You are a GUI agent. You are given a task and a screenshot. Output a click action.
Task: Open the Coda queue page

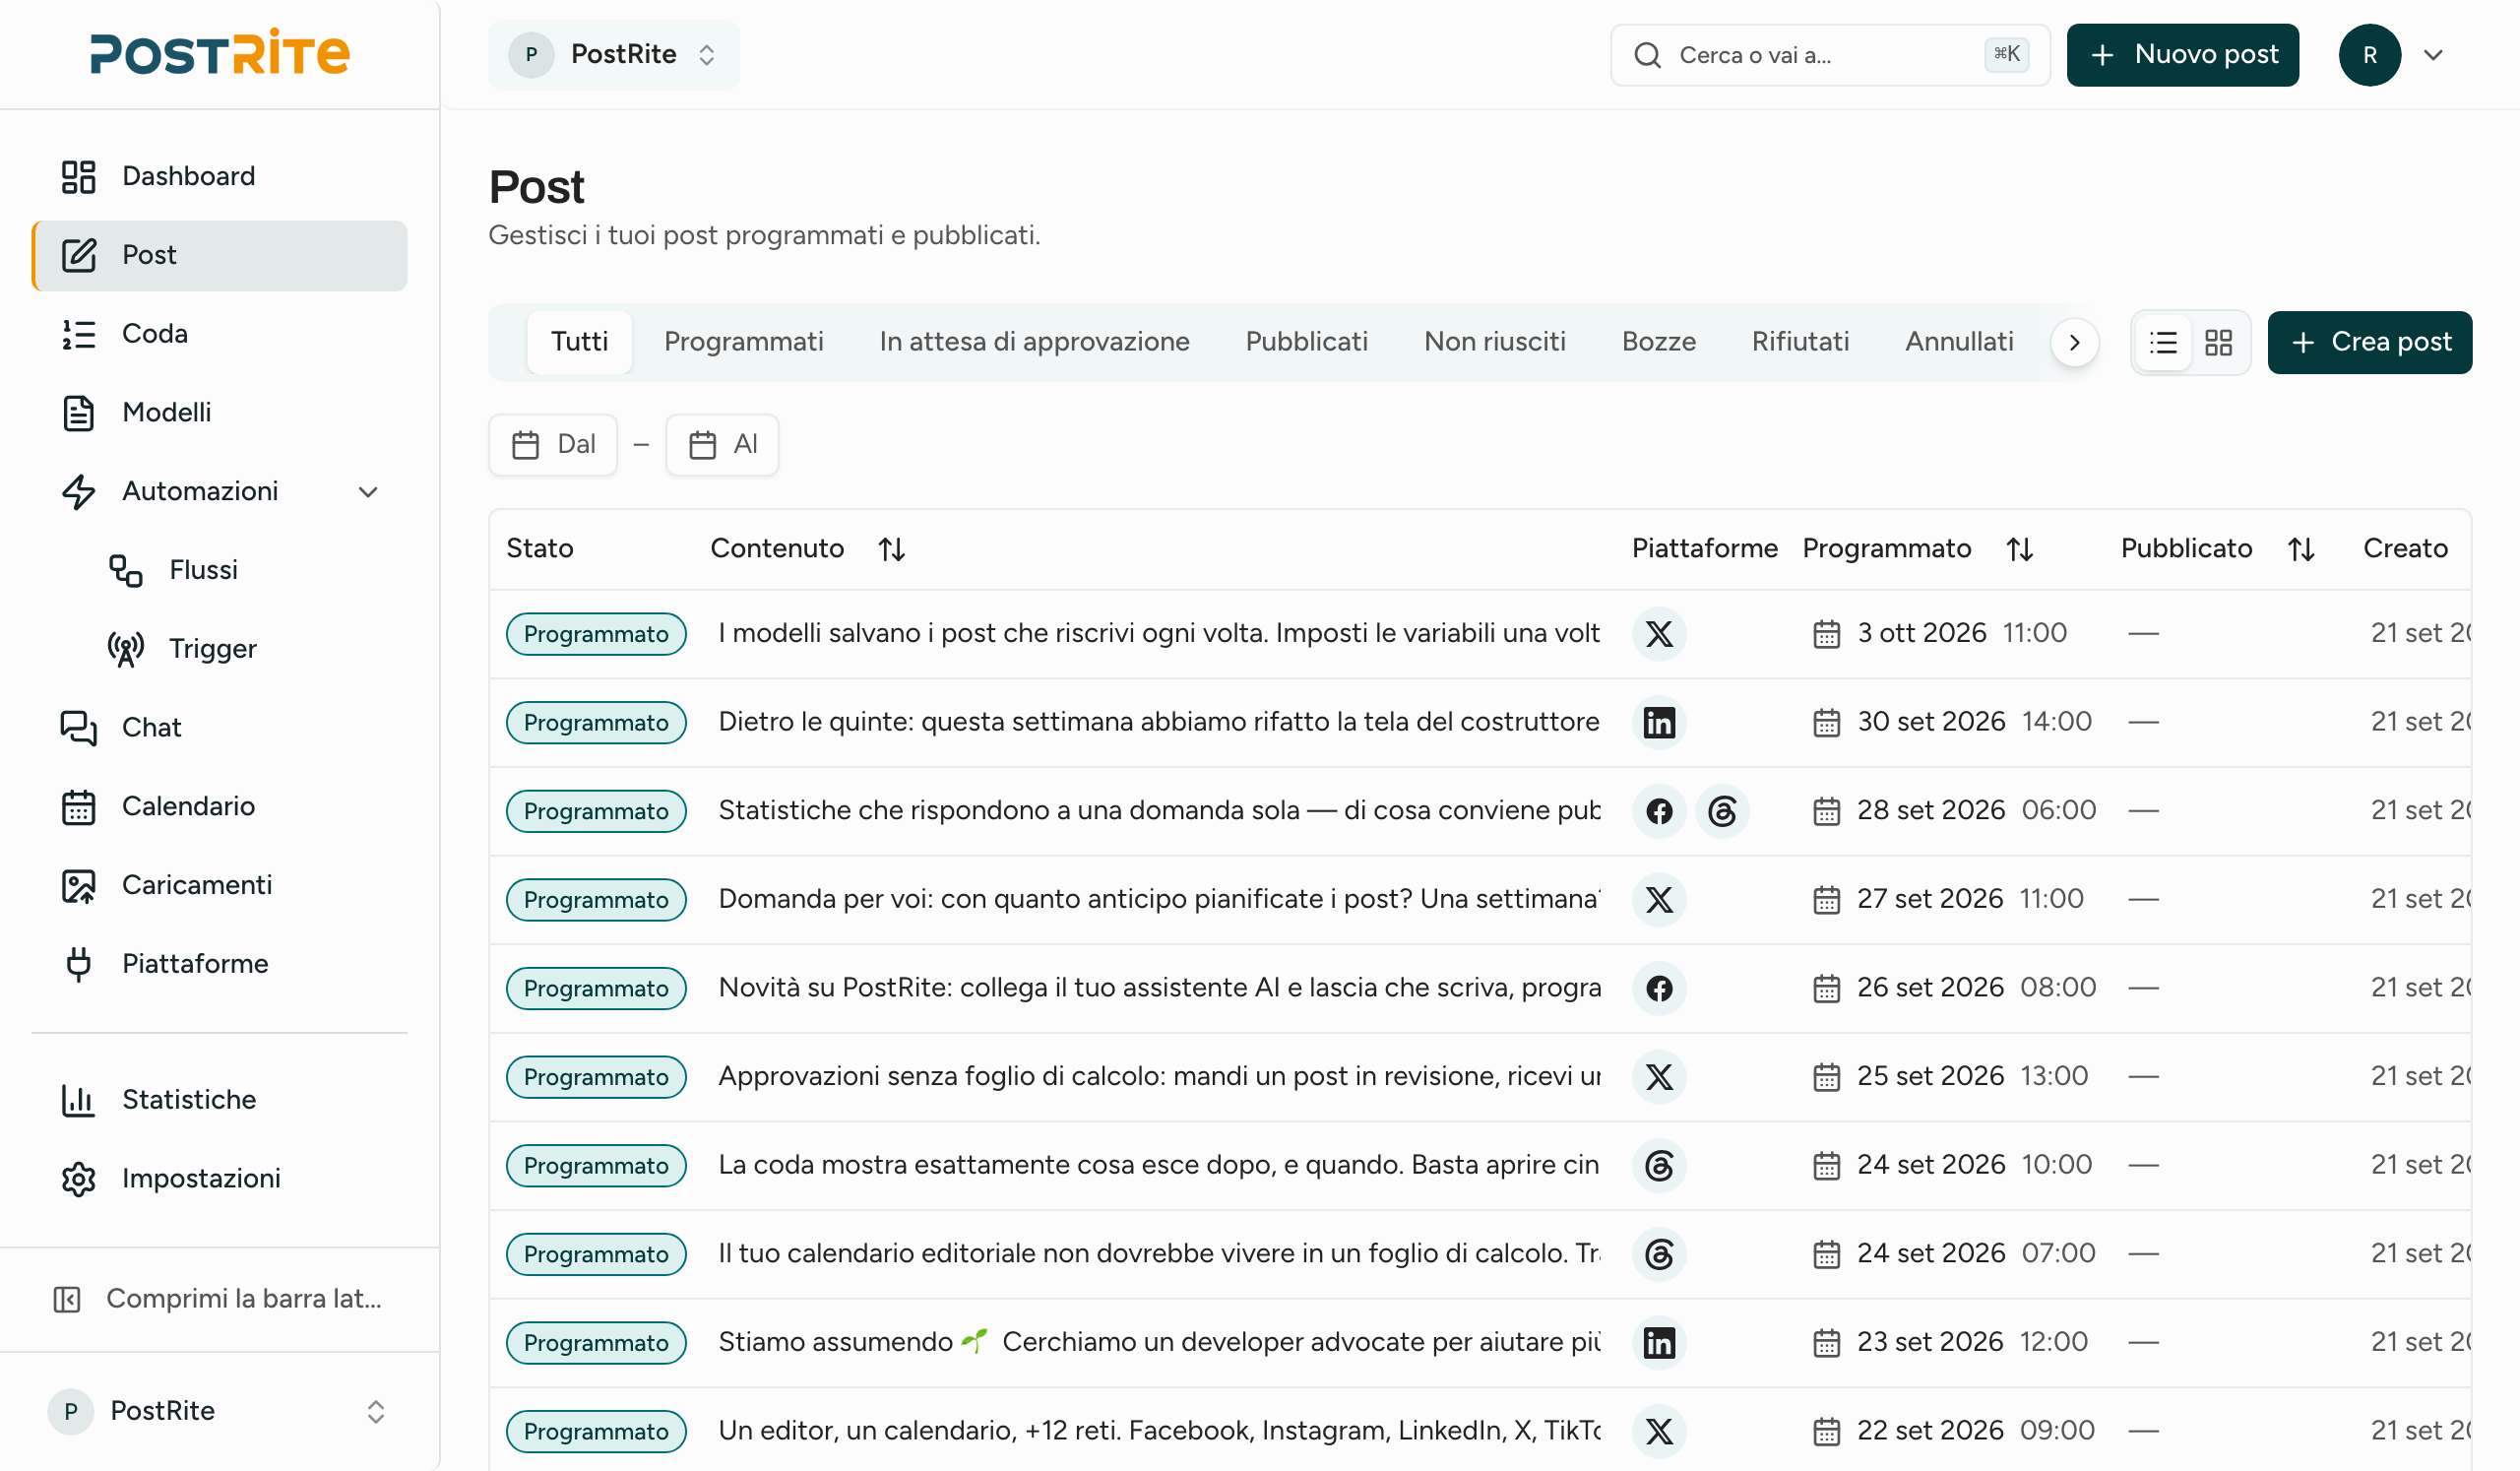point(219,334)
